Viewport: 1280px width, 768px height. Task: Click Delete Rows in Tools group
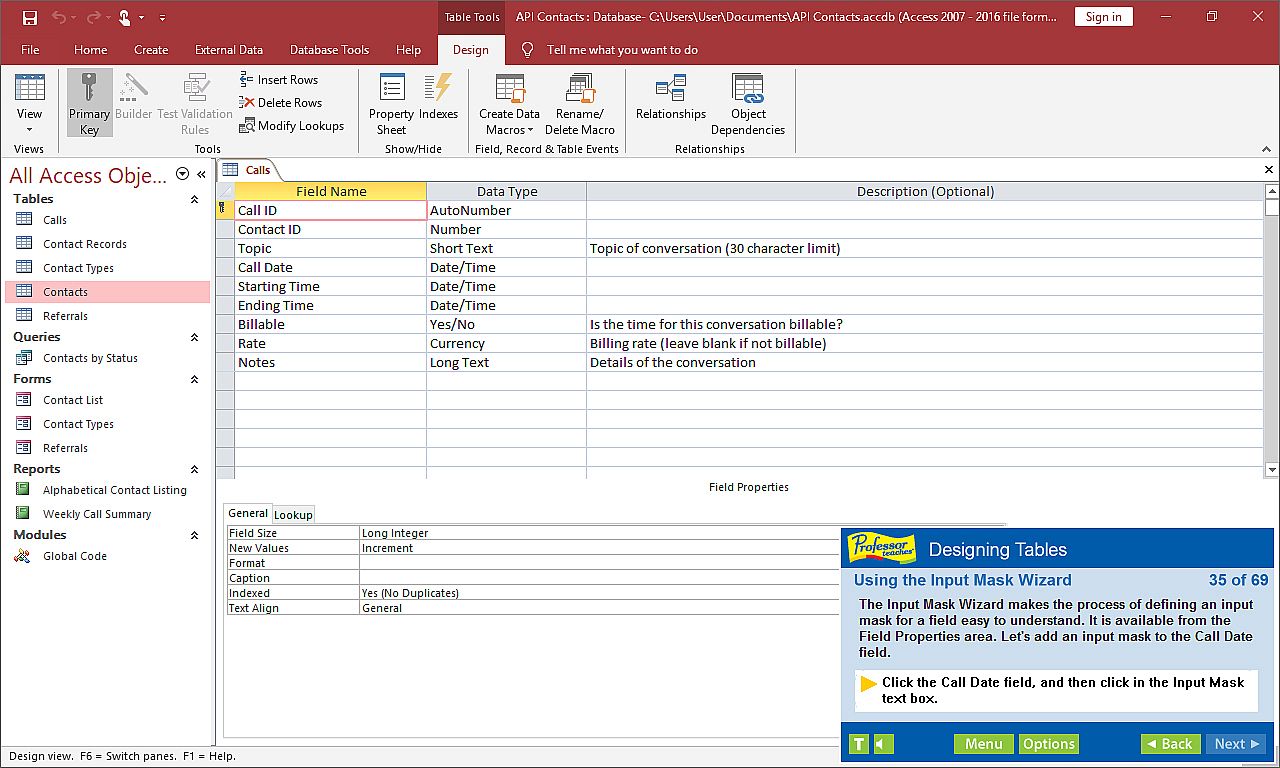[x=281, y=103]
